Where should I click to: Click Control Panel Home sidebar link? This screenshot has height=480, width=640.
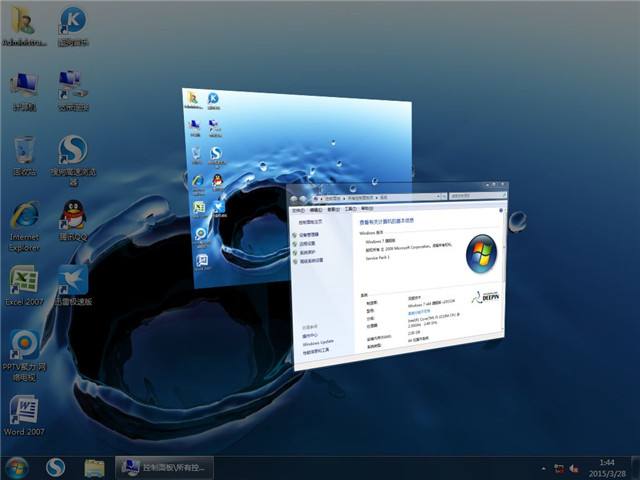[311, 222]
